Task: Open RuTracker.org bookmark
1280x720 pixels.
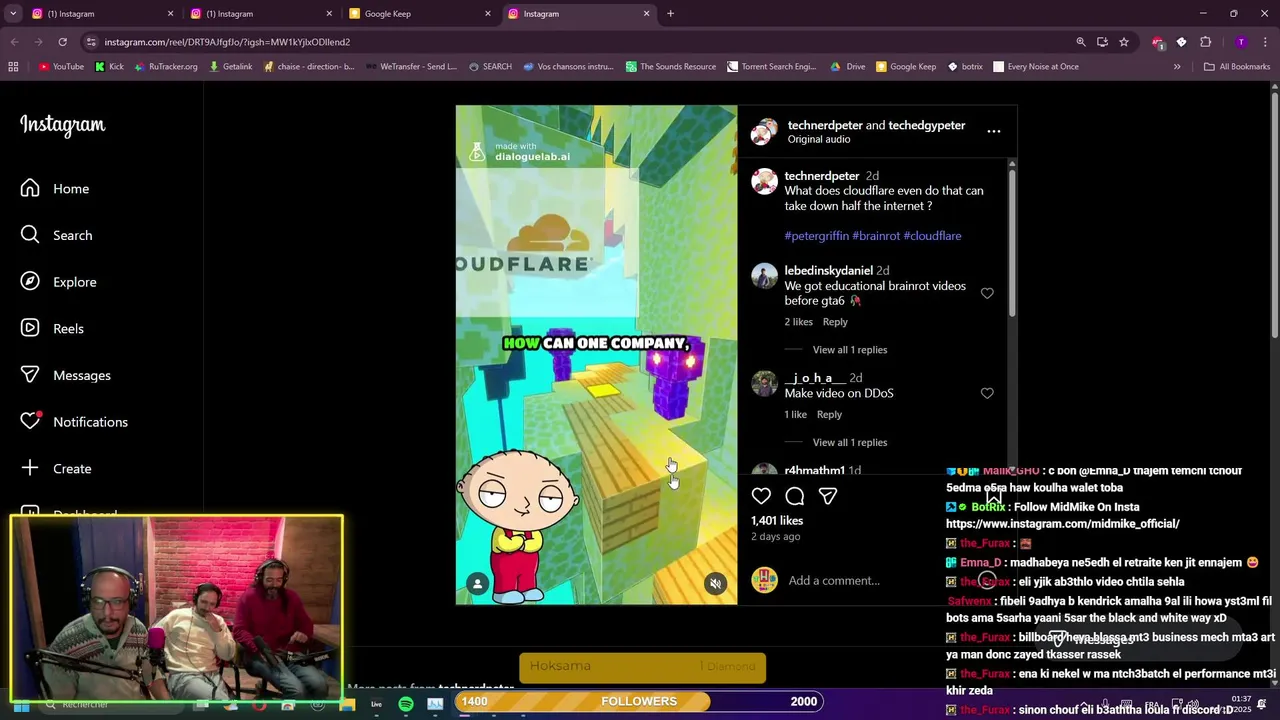Action: pos(165,67)
